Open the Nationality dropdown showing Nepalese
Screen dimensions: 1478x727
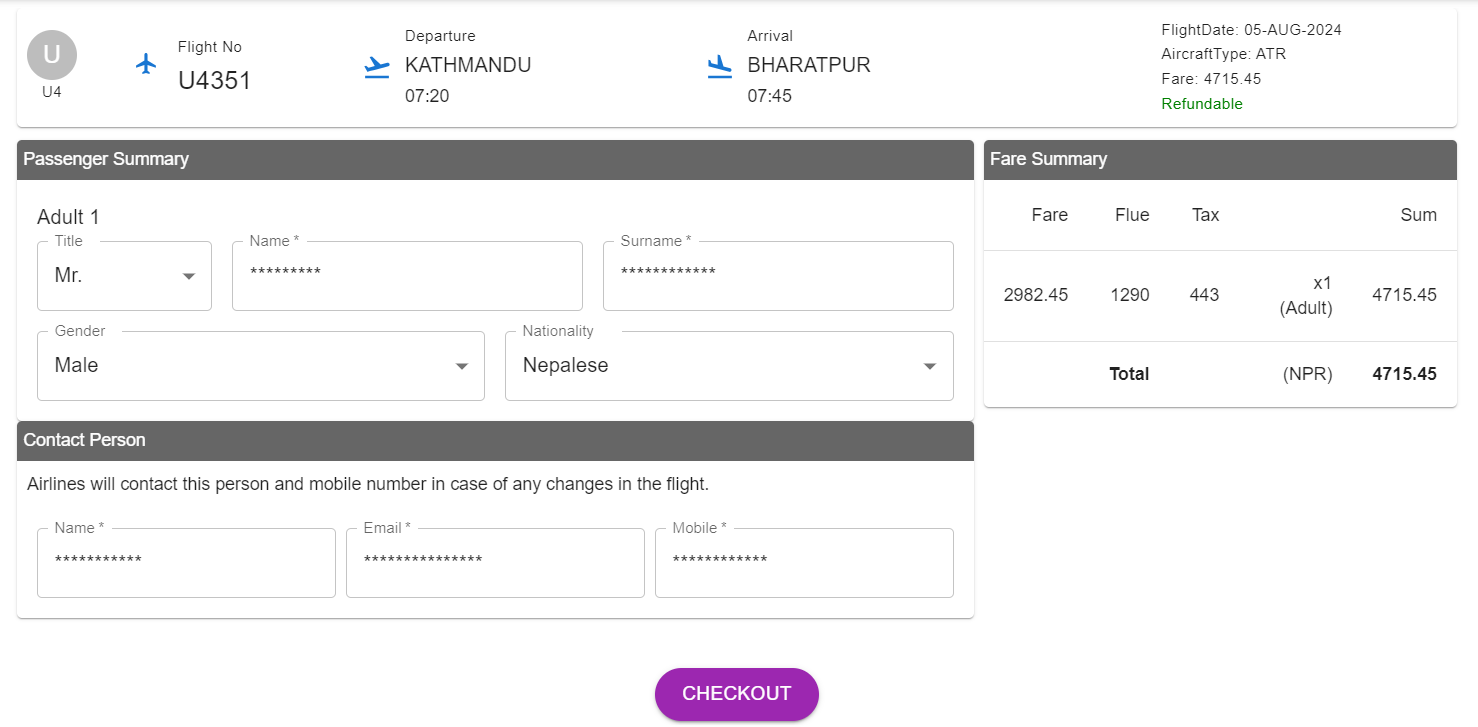coord(729,366)
